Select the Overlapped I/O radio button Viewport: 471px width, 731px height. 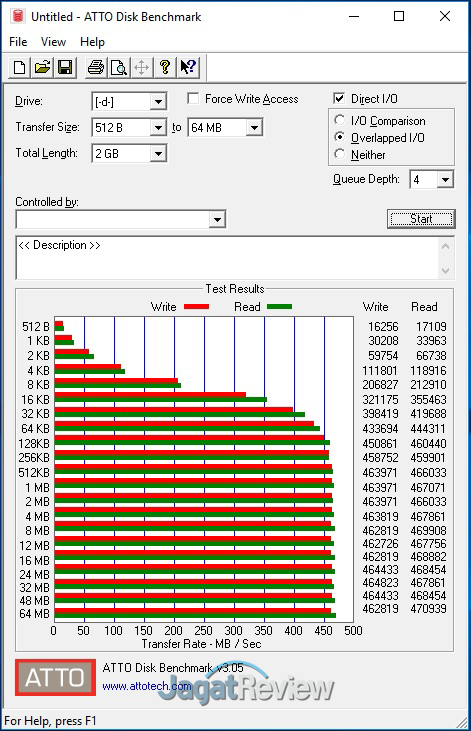(339, 137)
